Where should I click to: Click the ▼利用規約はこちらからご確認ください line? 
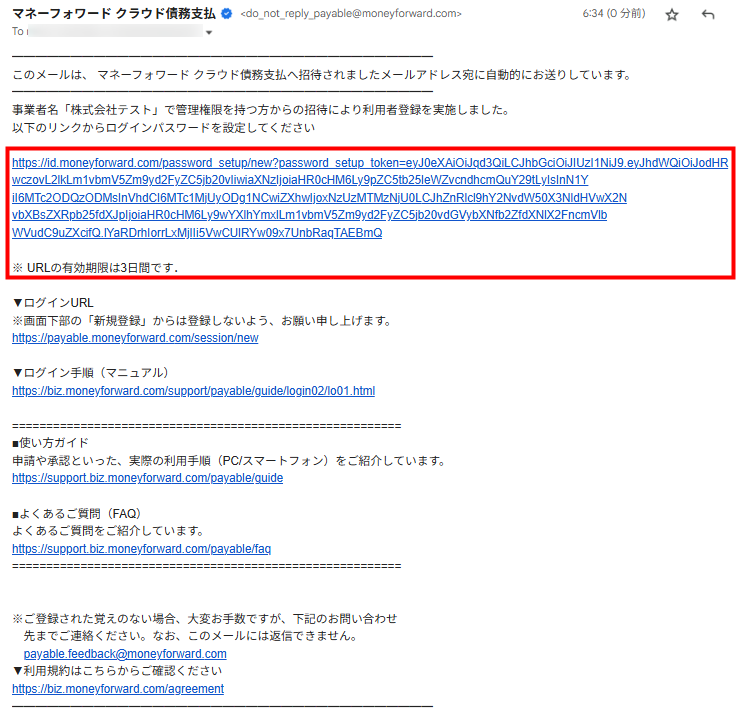tap(117, 671)
